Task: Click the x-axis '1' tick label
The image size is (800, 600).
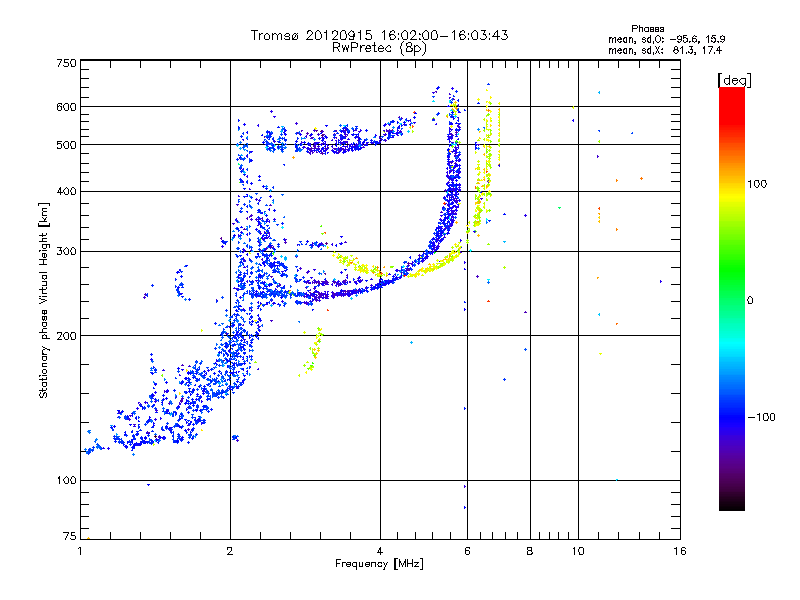Action: pos(80,551)
